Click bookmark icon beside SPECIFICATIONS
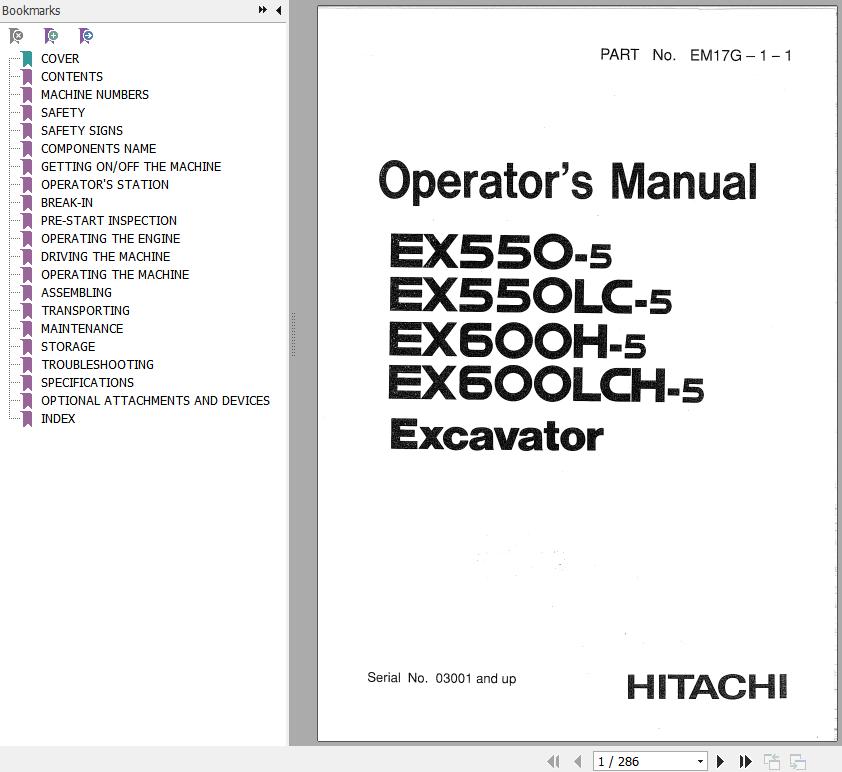The width and height of the screenshot is (842, 772). (27, 382)
